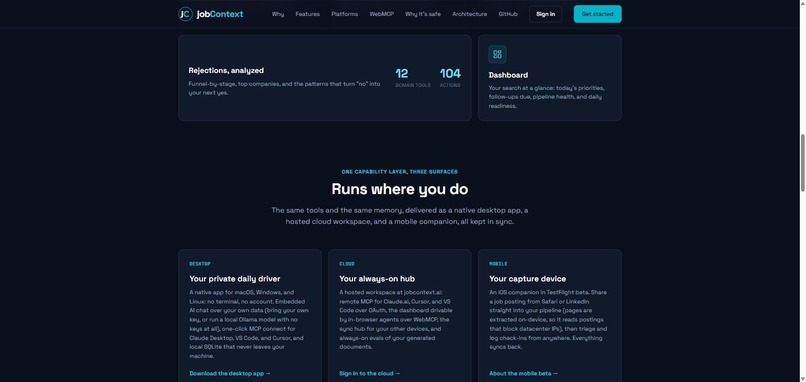Open the Features nav item
Image resolution: width=806 pixels, height=382 pixels.
point(307,14)
